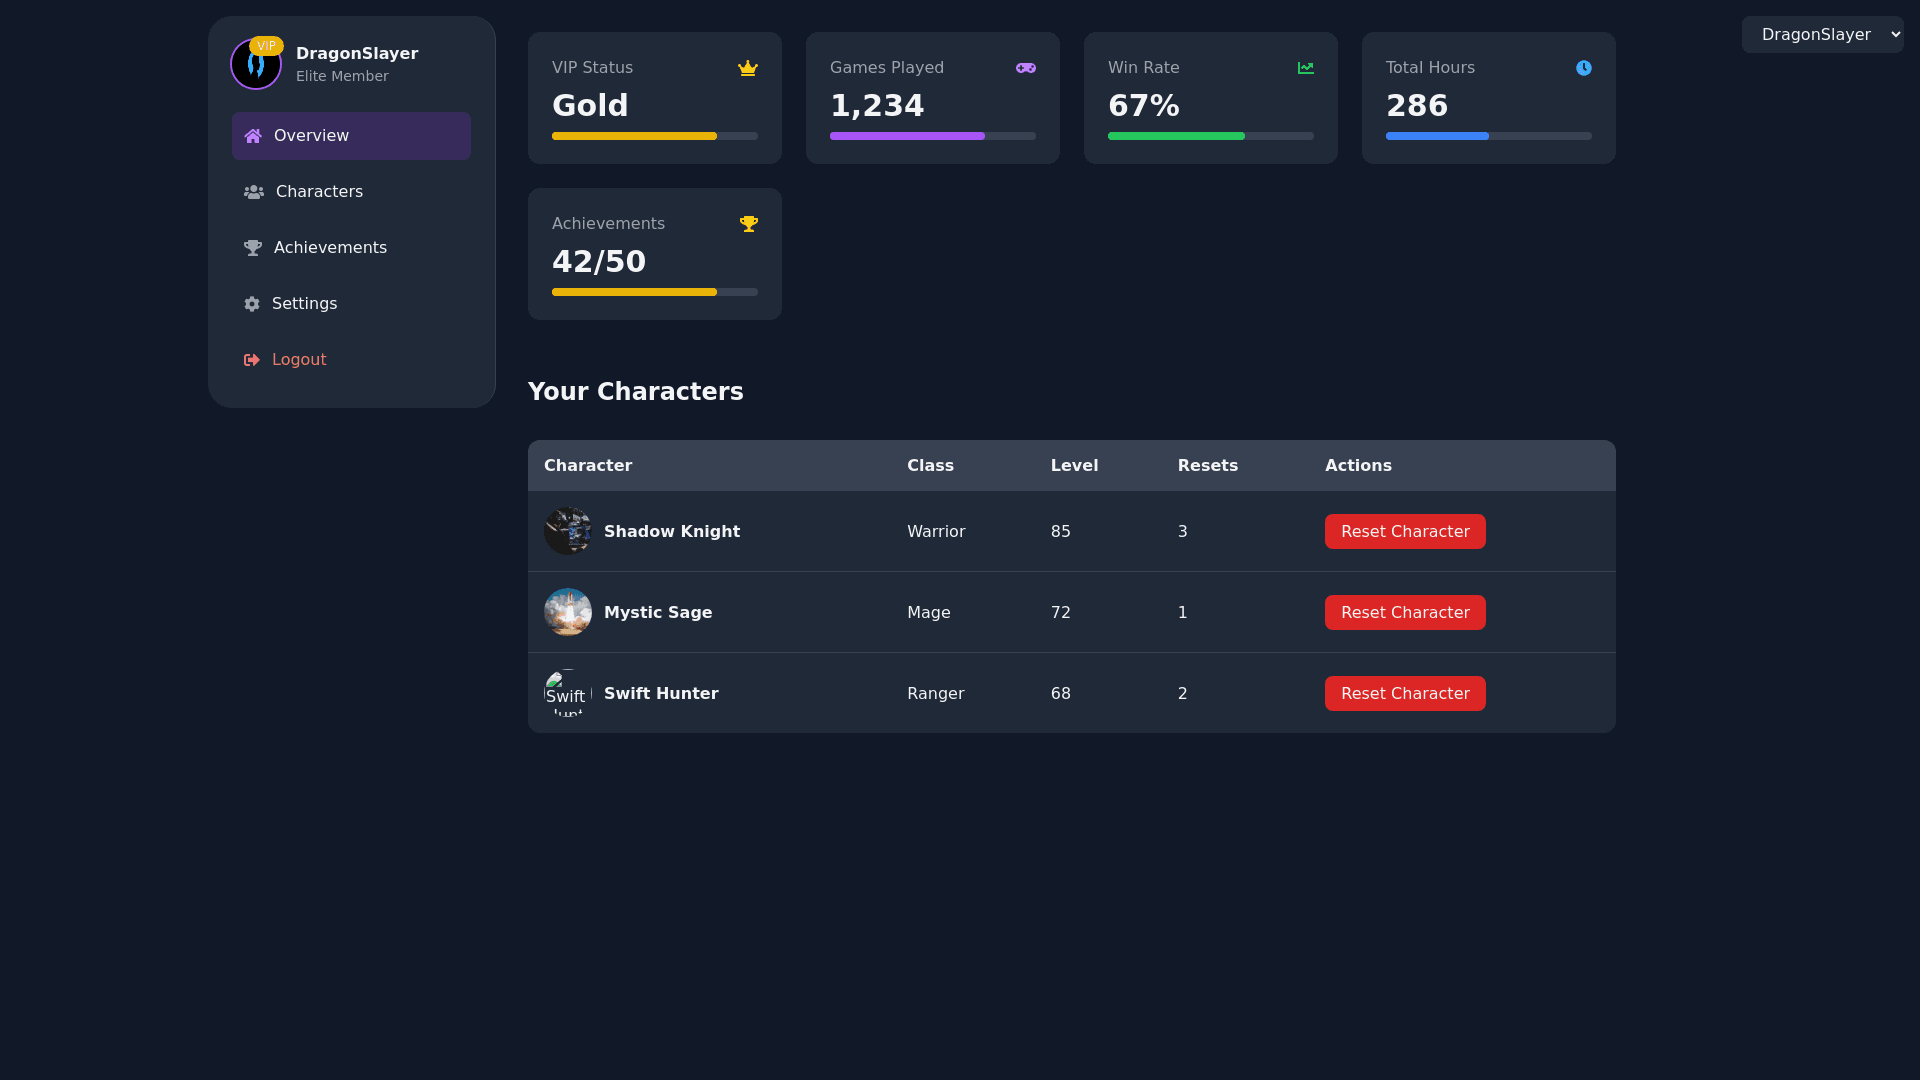Click the gamepad icon on Games Played card
The width and height of the screenshot is (1920, 1080).
[1026, 68]
